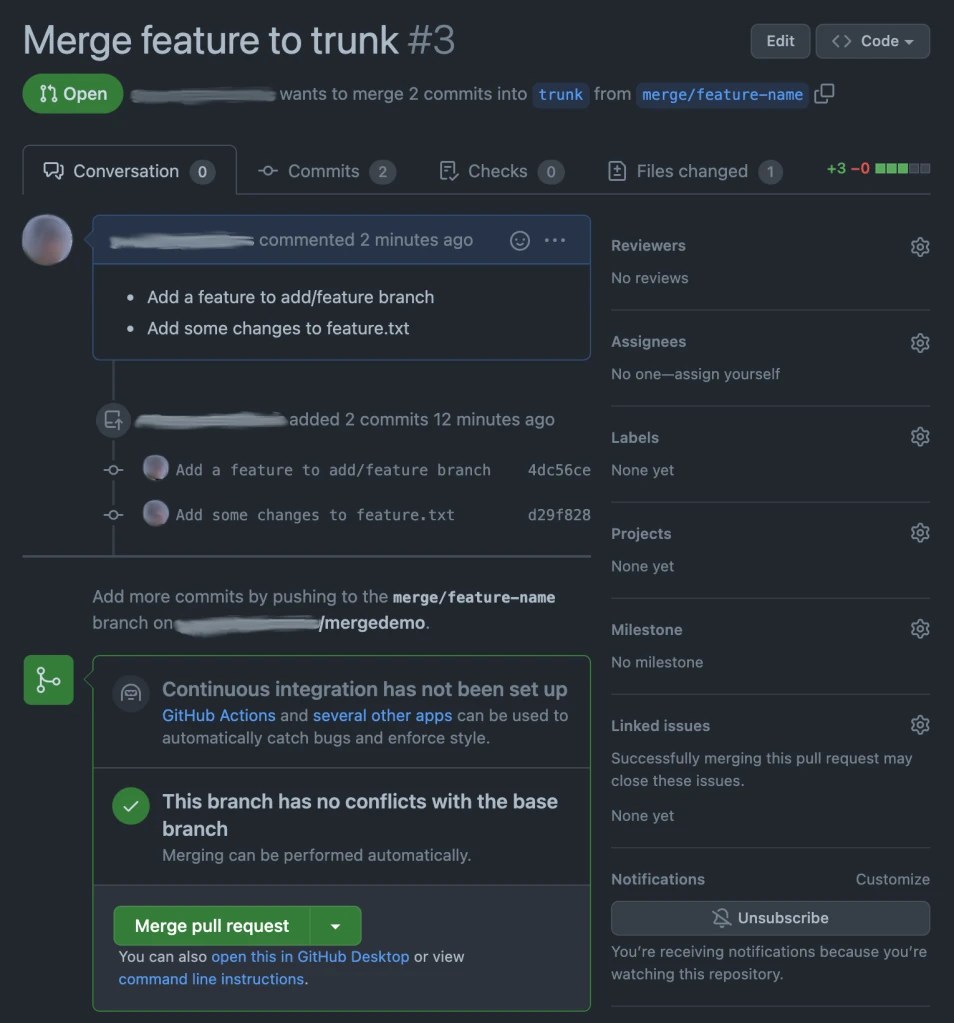Screen dimensions: 954x1023
Task: Open Labels settings gear
Action: tap(920, 437)
